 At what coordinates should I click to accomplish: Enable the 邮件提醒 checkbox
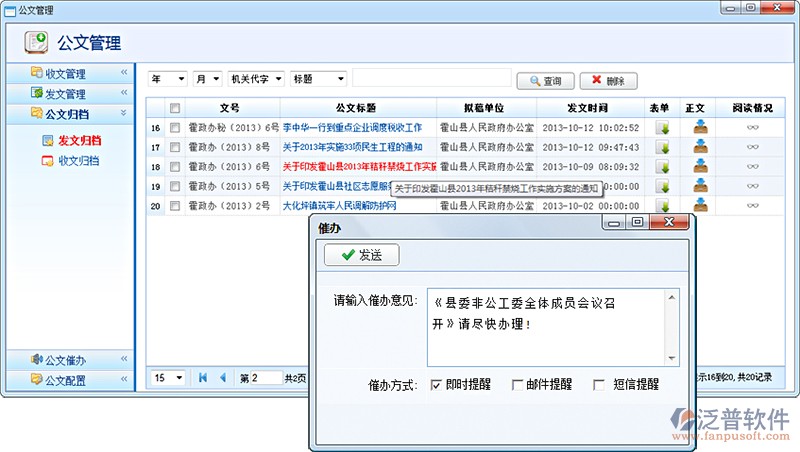coord(517,384)
